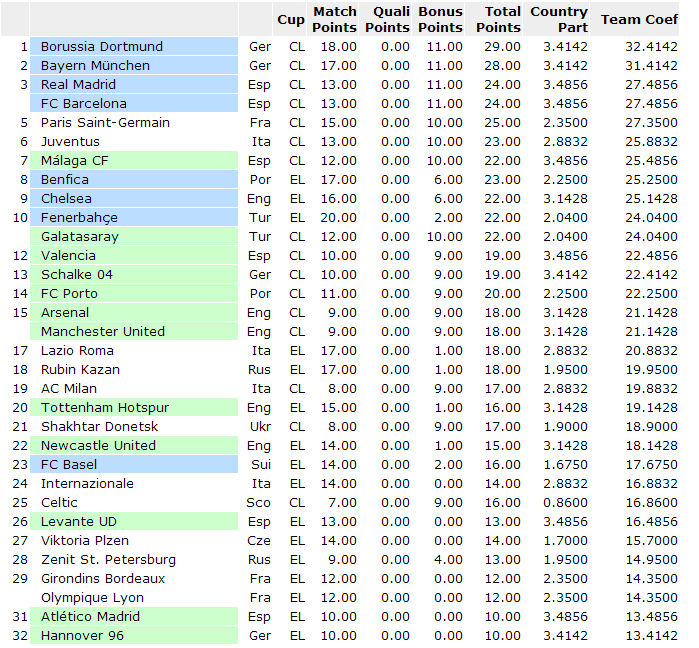Select Juventus in the ranking list
This screenshot has height=648, width=699.
coord(70,142)
